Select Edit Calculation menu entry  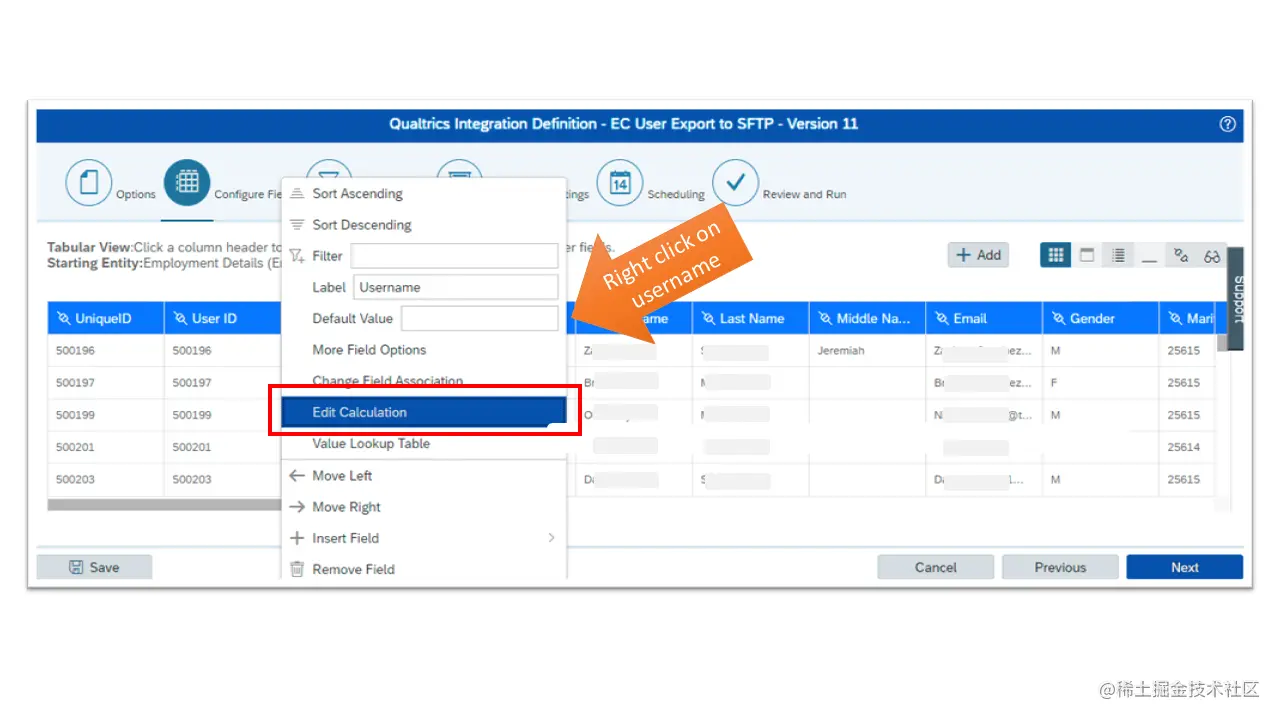[x=424, y=412]
